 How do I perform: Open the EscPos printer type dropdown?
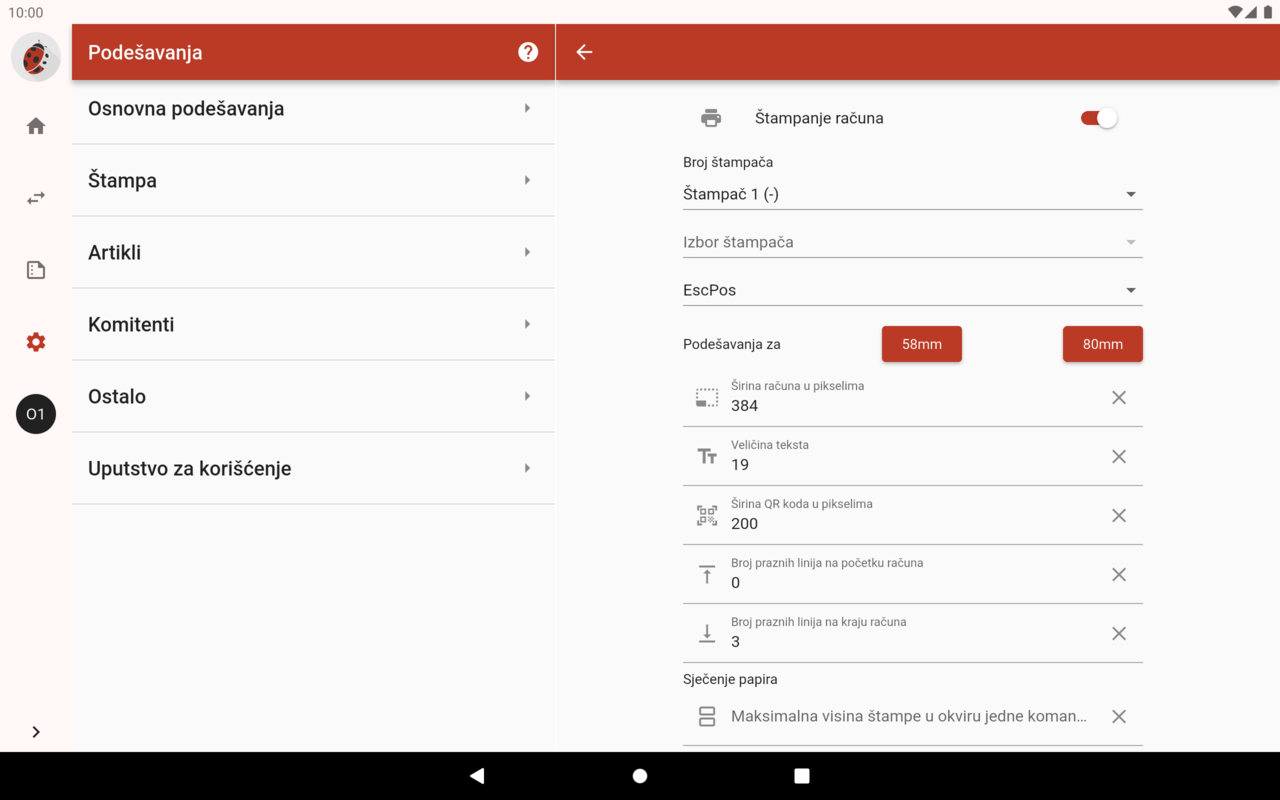912,290
